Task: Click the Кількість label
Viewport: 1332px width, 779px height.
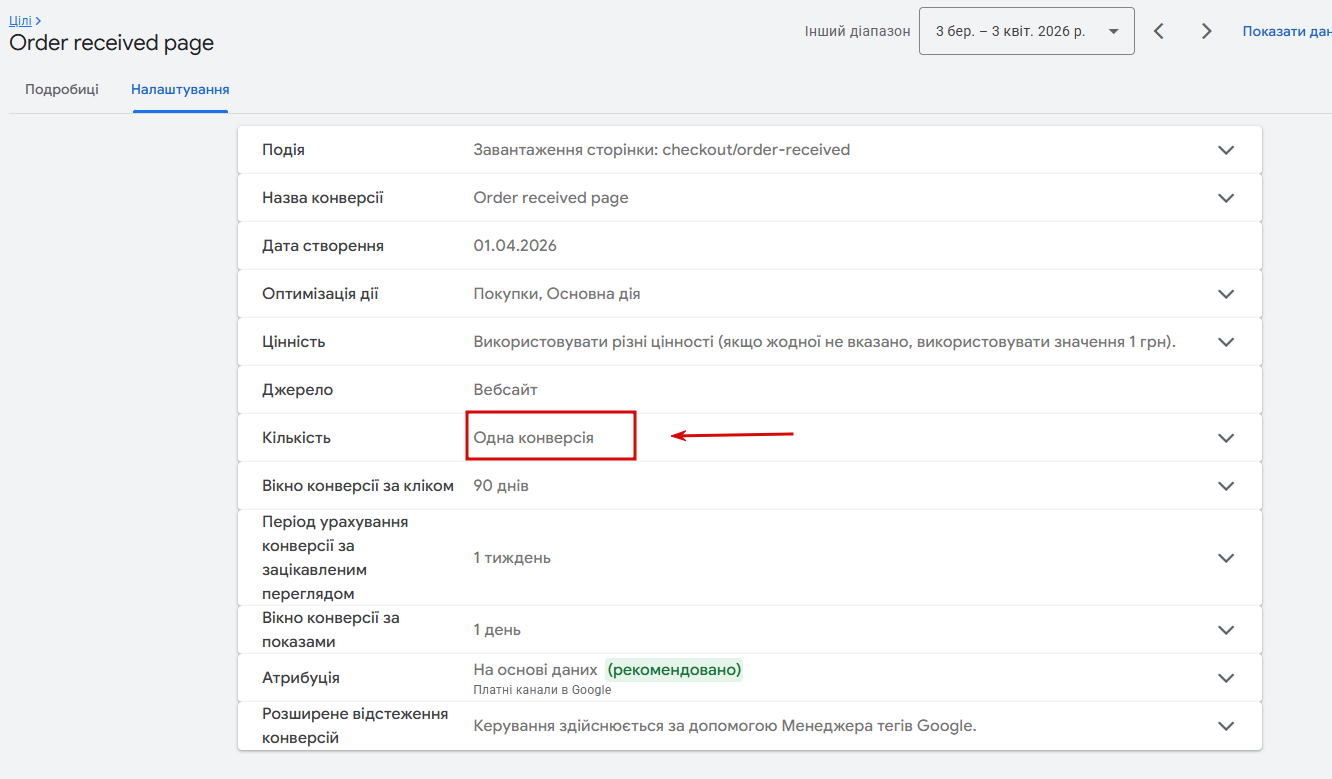Action: pyautogui.click(x=296, y=438)
